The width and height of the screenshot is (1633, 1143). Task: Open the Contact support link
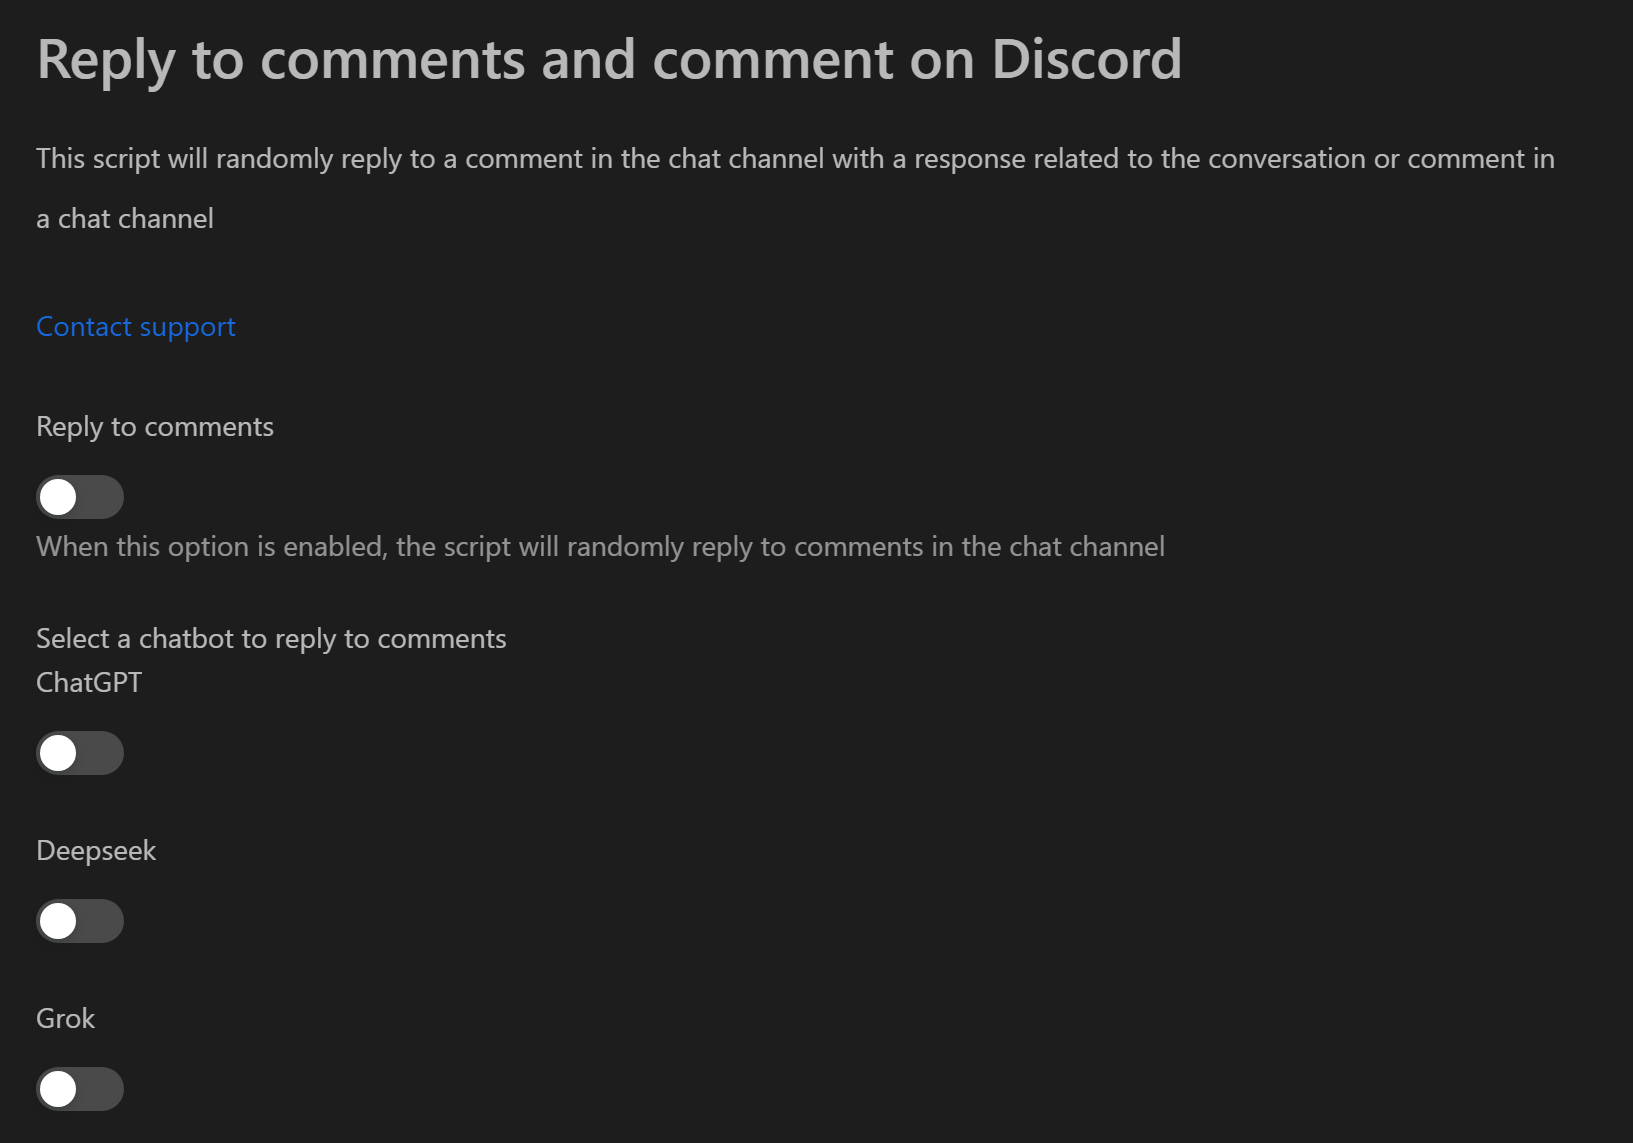pos(136,327)
